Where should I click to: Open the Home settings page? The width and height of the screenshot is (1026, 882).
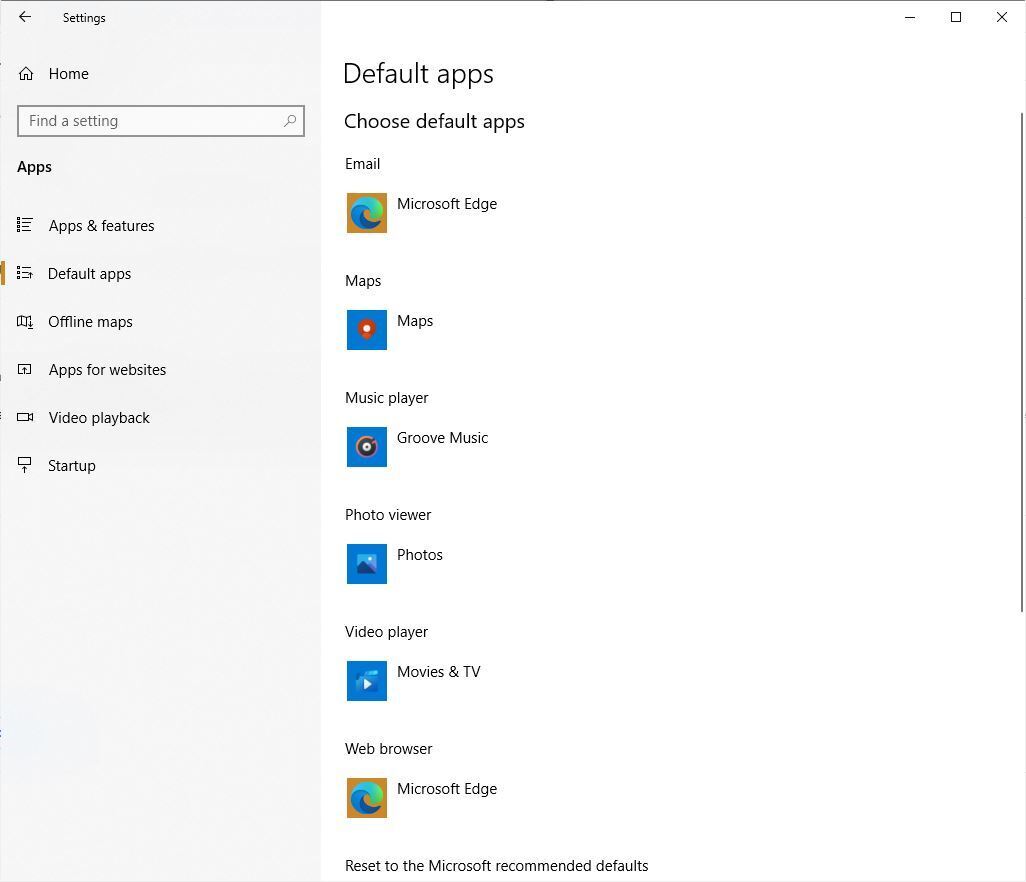69,73
